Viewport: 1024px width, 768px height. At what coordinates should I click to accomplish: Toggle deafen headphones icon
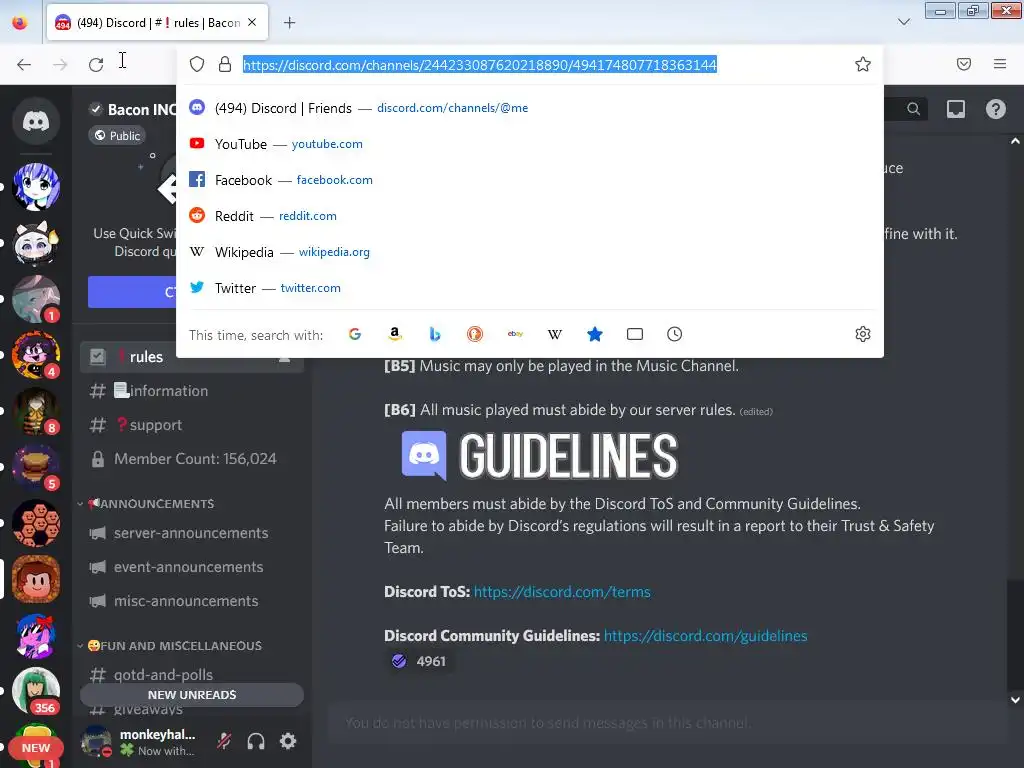[256, 741]
